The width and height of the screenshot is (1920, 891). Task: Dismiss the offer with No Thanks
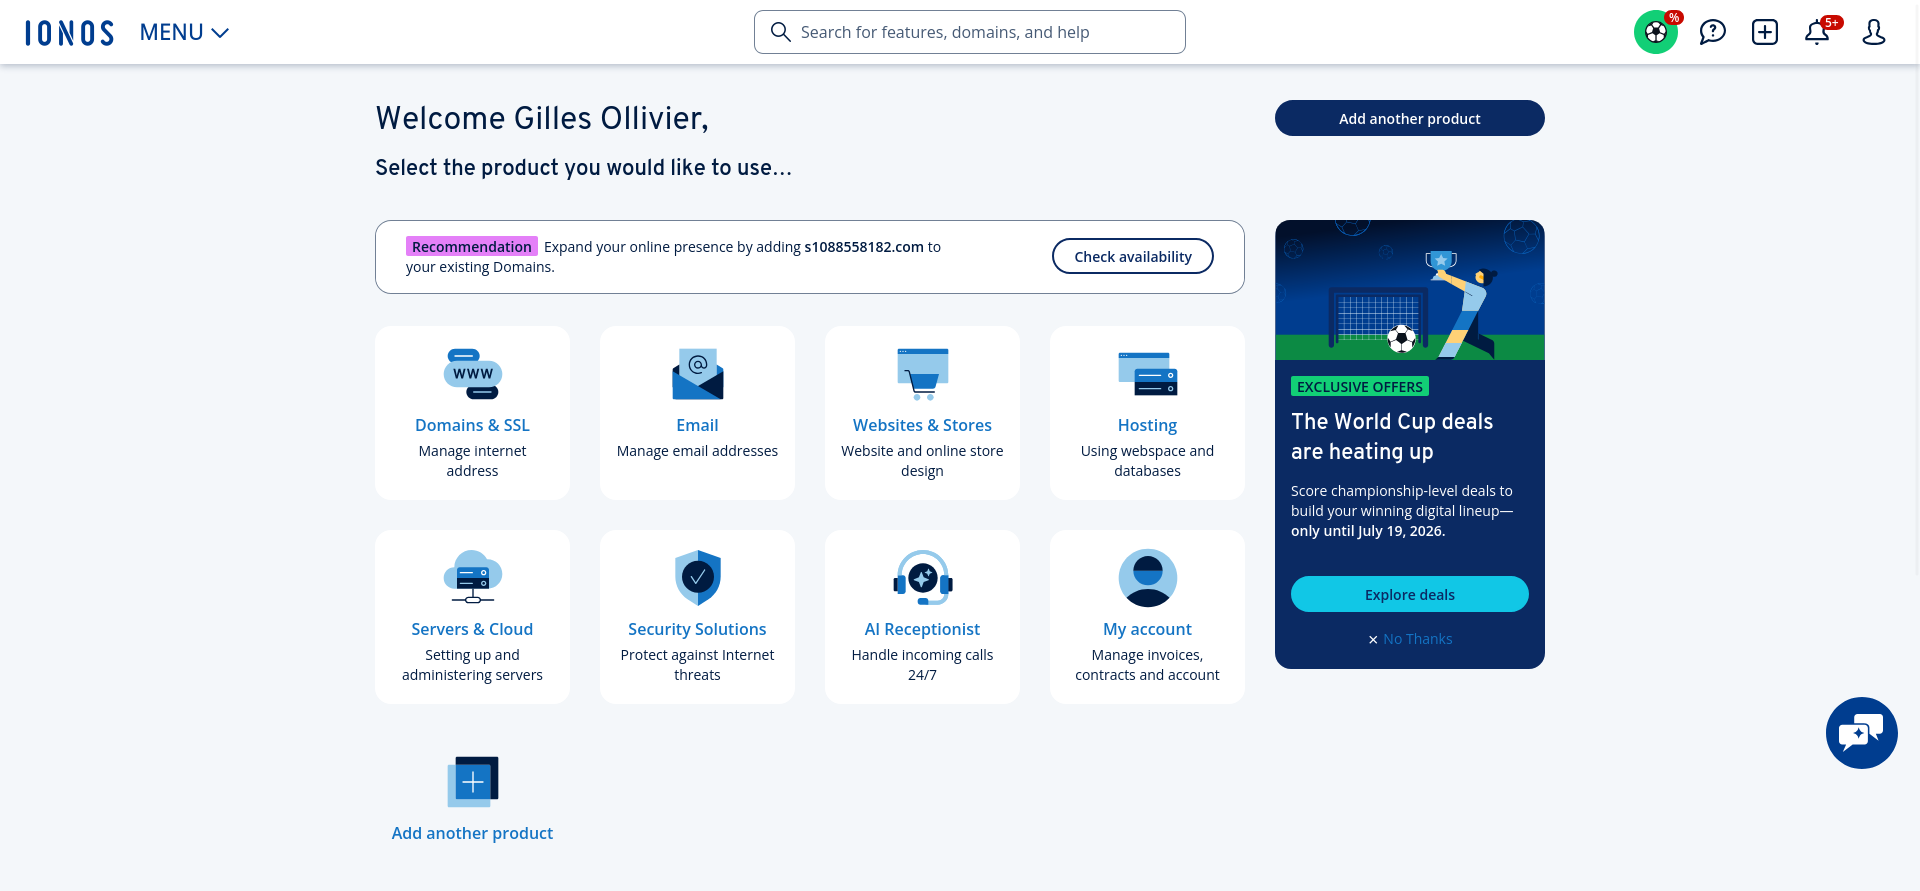[x=1409, y=639]
